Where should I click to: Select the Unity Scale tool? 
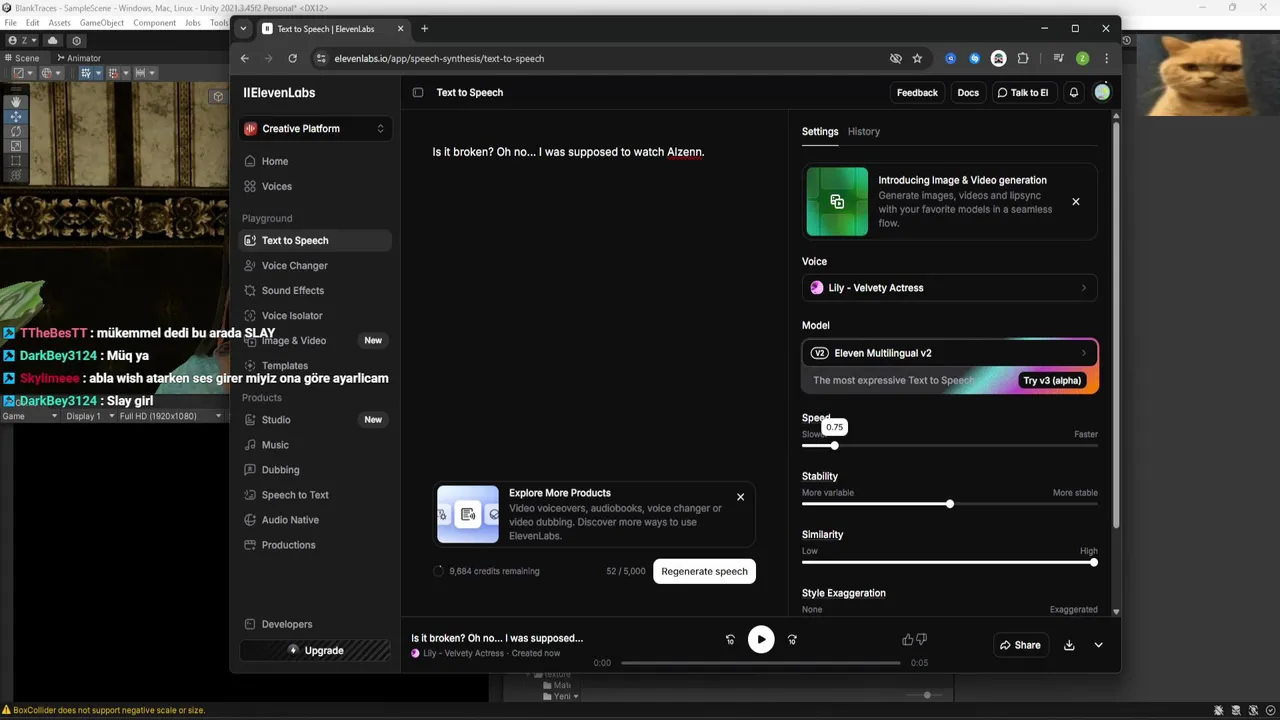click(x=15, y=146)
